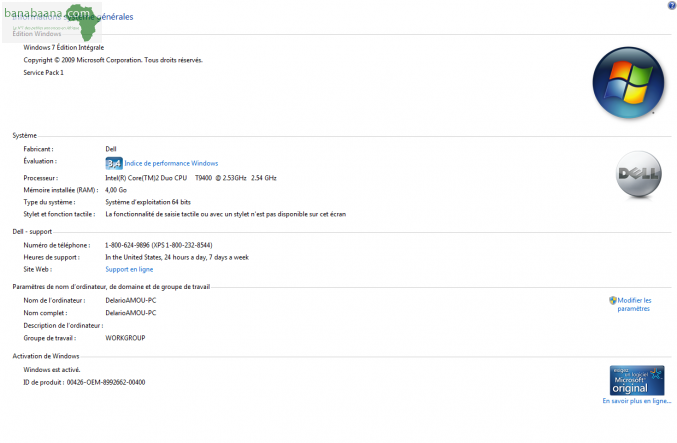Open the Support en ligne link

[129, 269]
